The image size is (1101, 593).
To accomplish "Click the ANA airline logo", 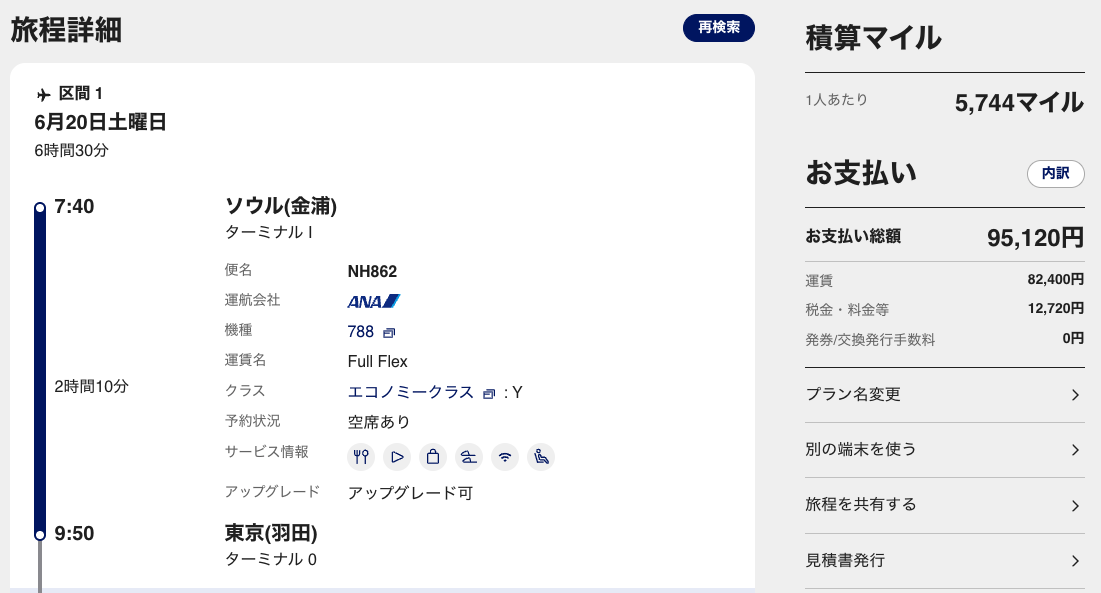I will point(374,301).
